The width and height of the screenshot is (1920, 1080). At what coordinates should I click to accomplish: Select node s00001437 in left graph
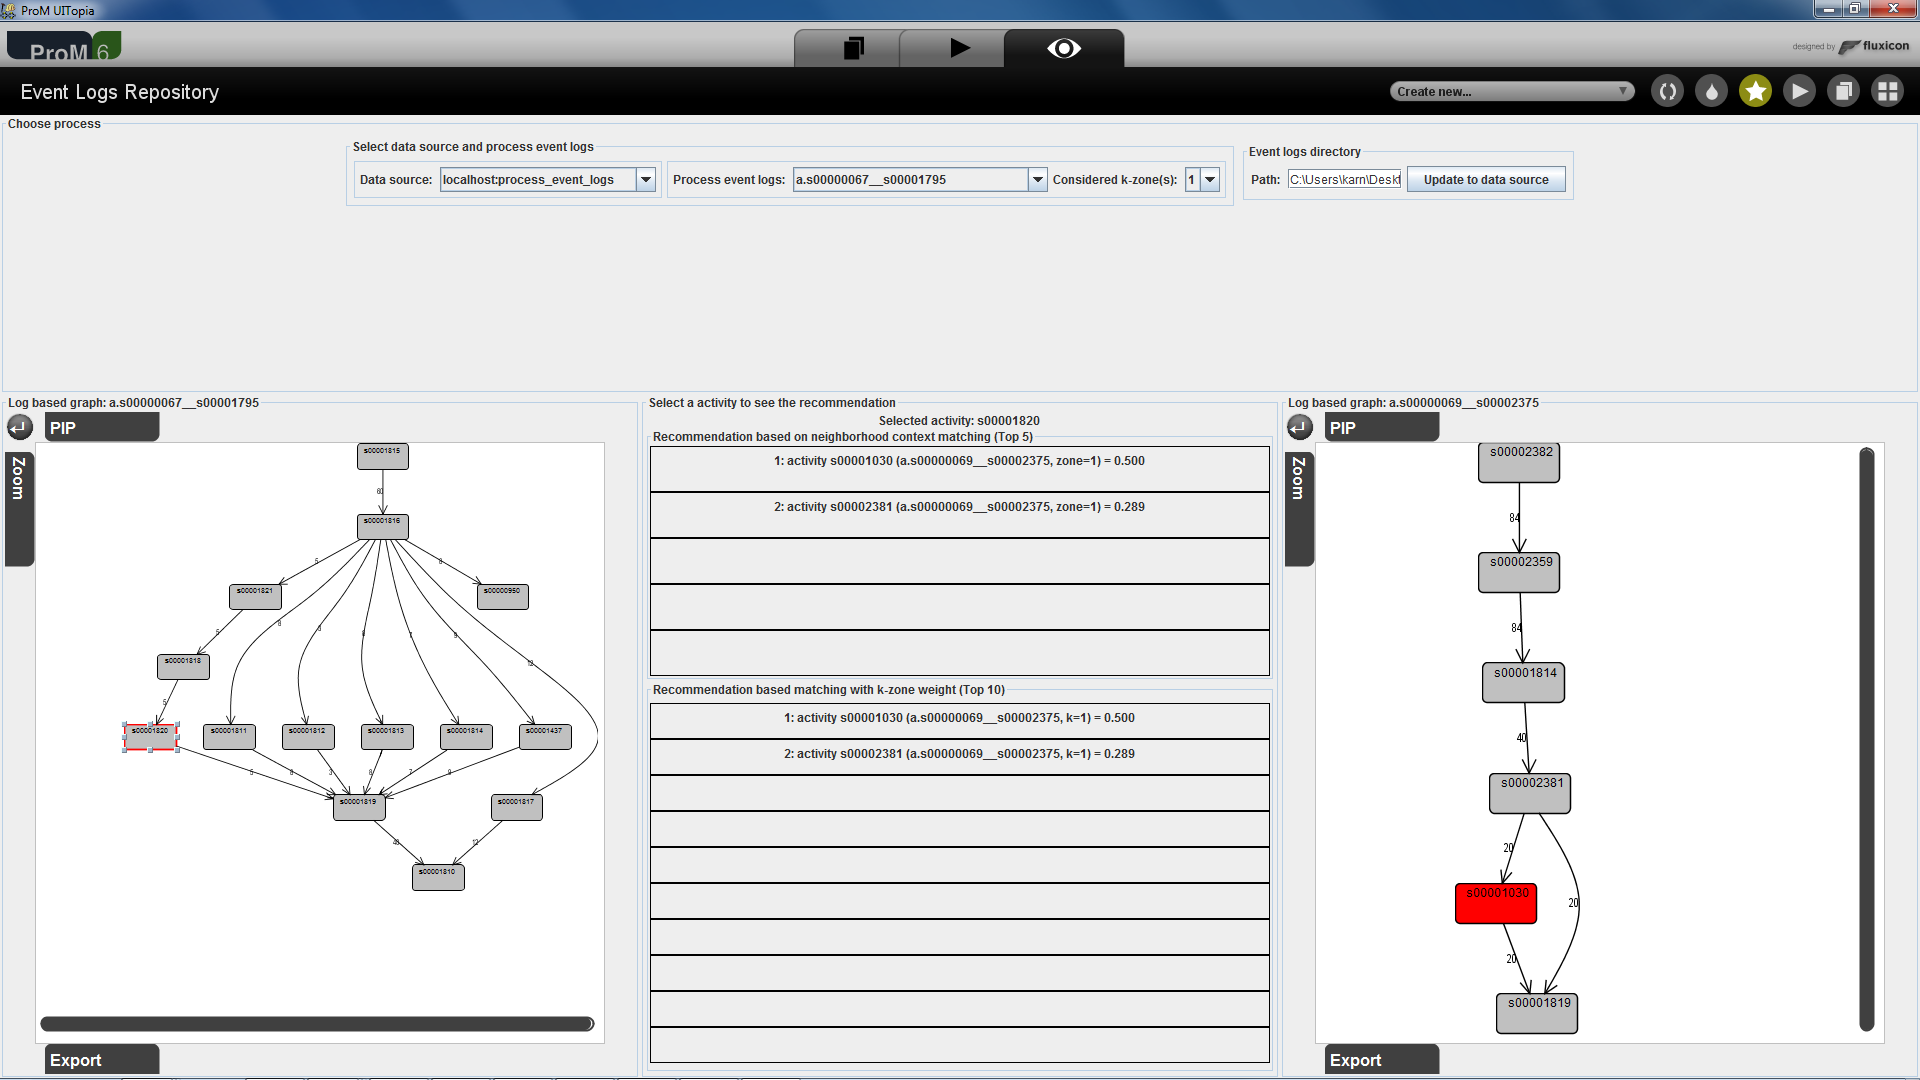pos(545,736)
